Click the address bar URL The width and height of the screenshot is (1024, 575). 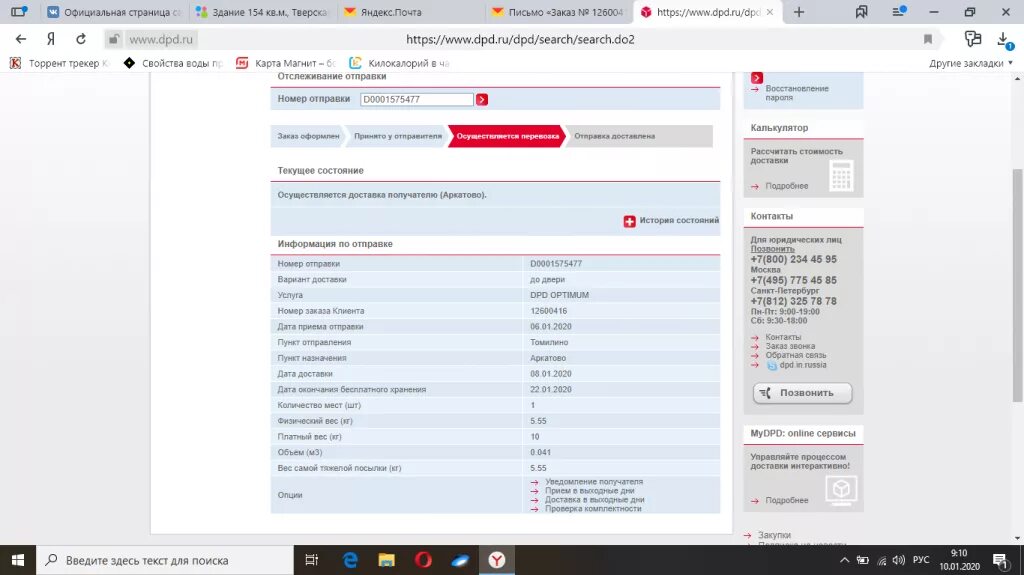pyautogui.click(x=520, y=39)
